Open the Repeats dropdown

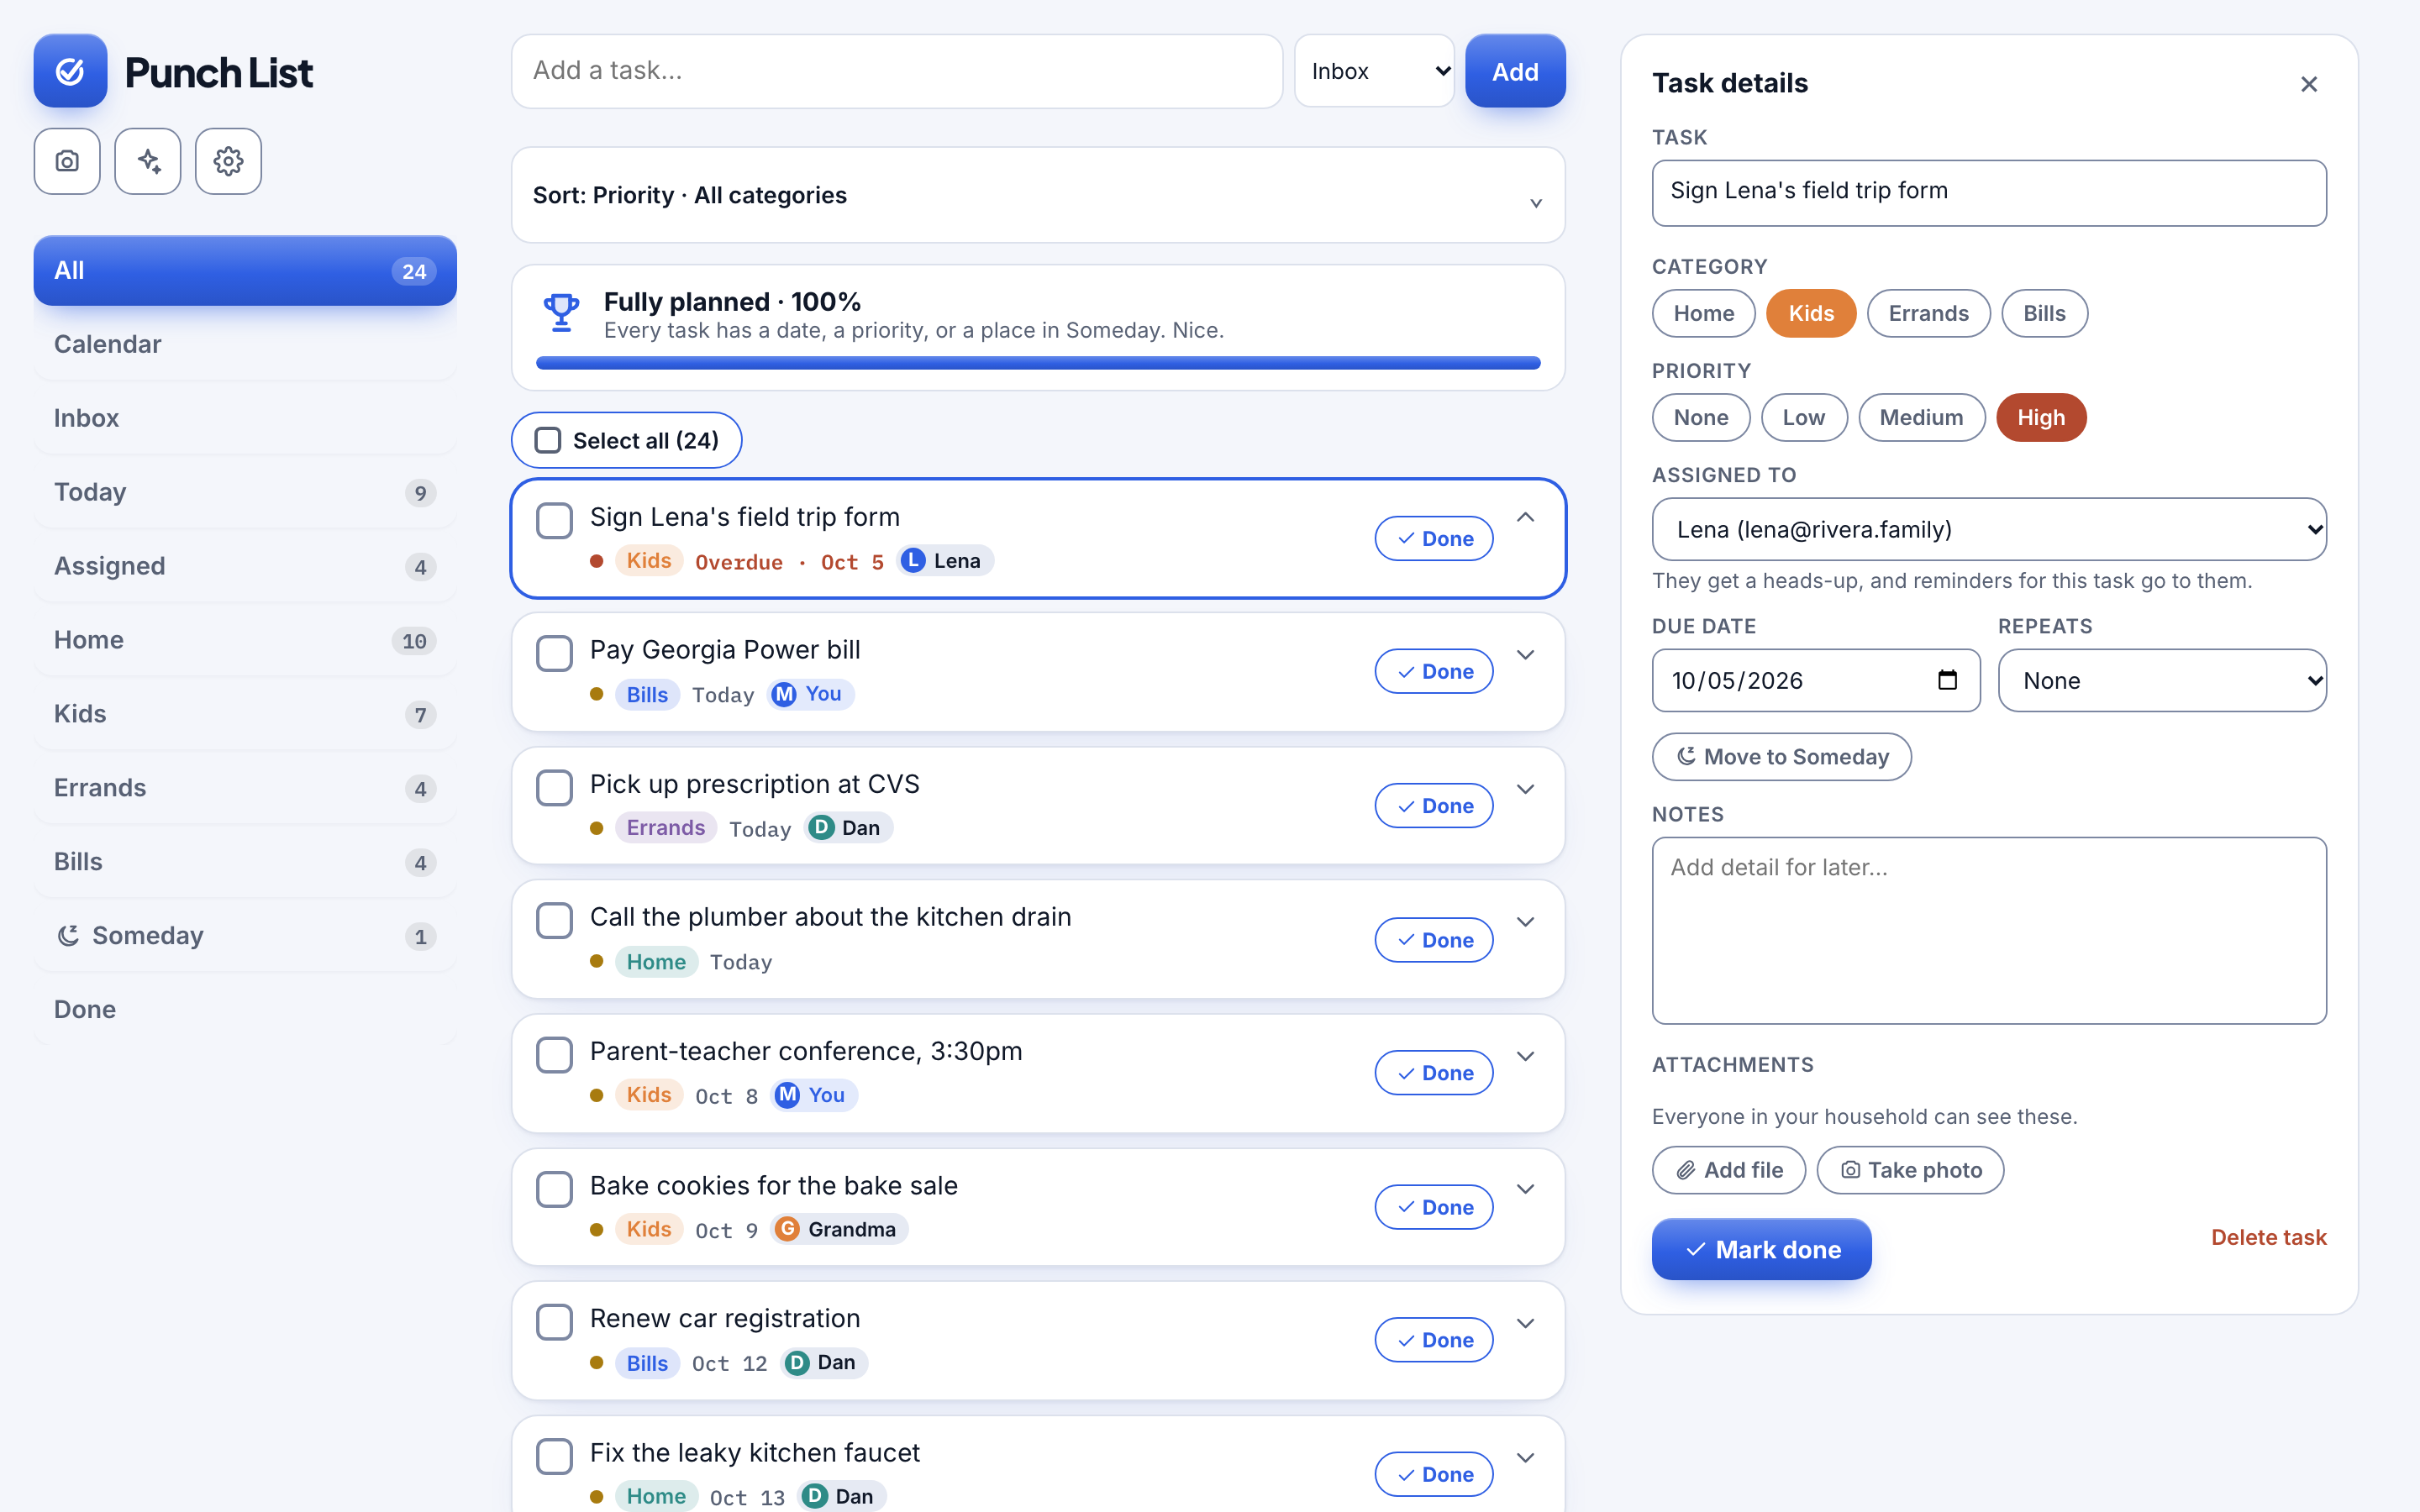pyautogui.click(x=2162, y=680)
